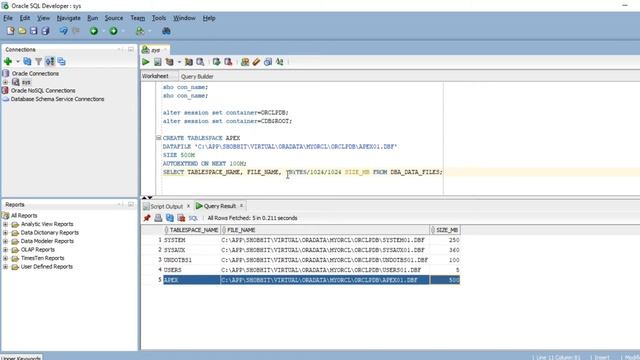Close the Query Result tab

point(242,206)
